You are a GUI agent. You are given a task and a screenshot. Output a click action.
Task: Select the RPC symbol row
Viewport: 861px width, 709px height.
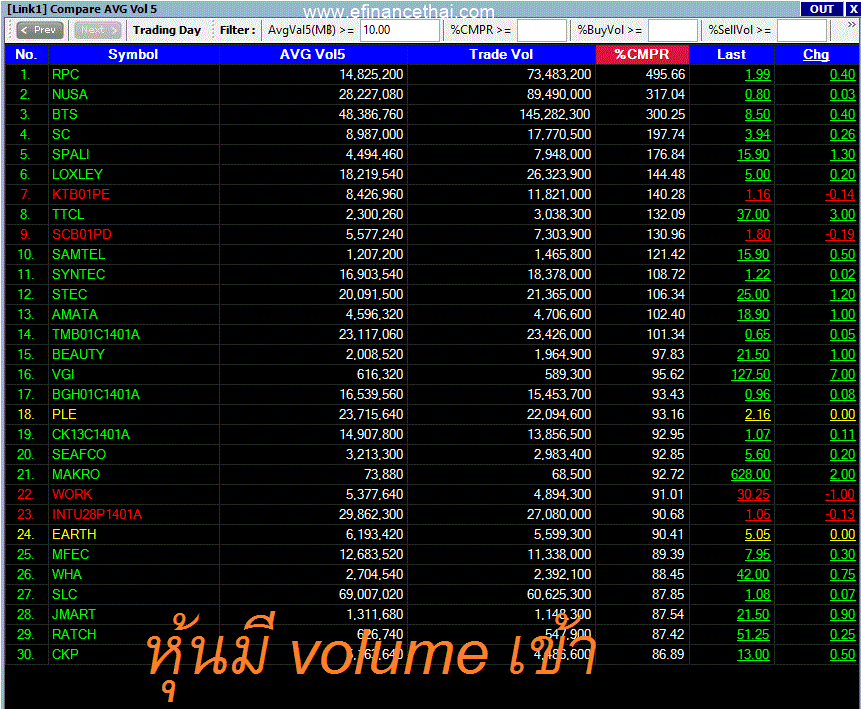[x=432, y=74]
